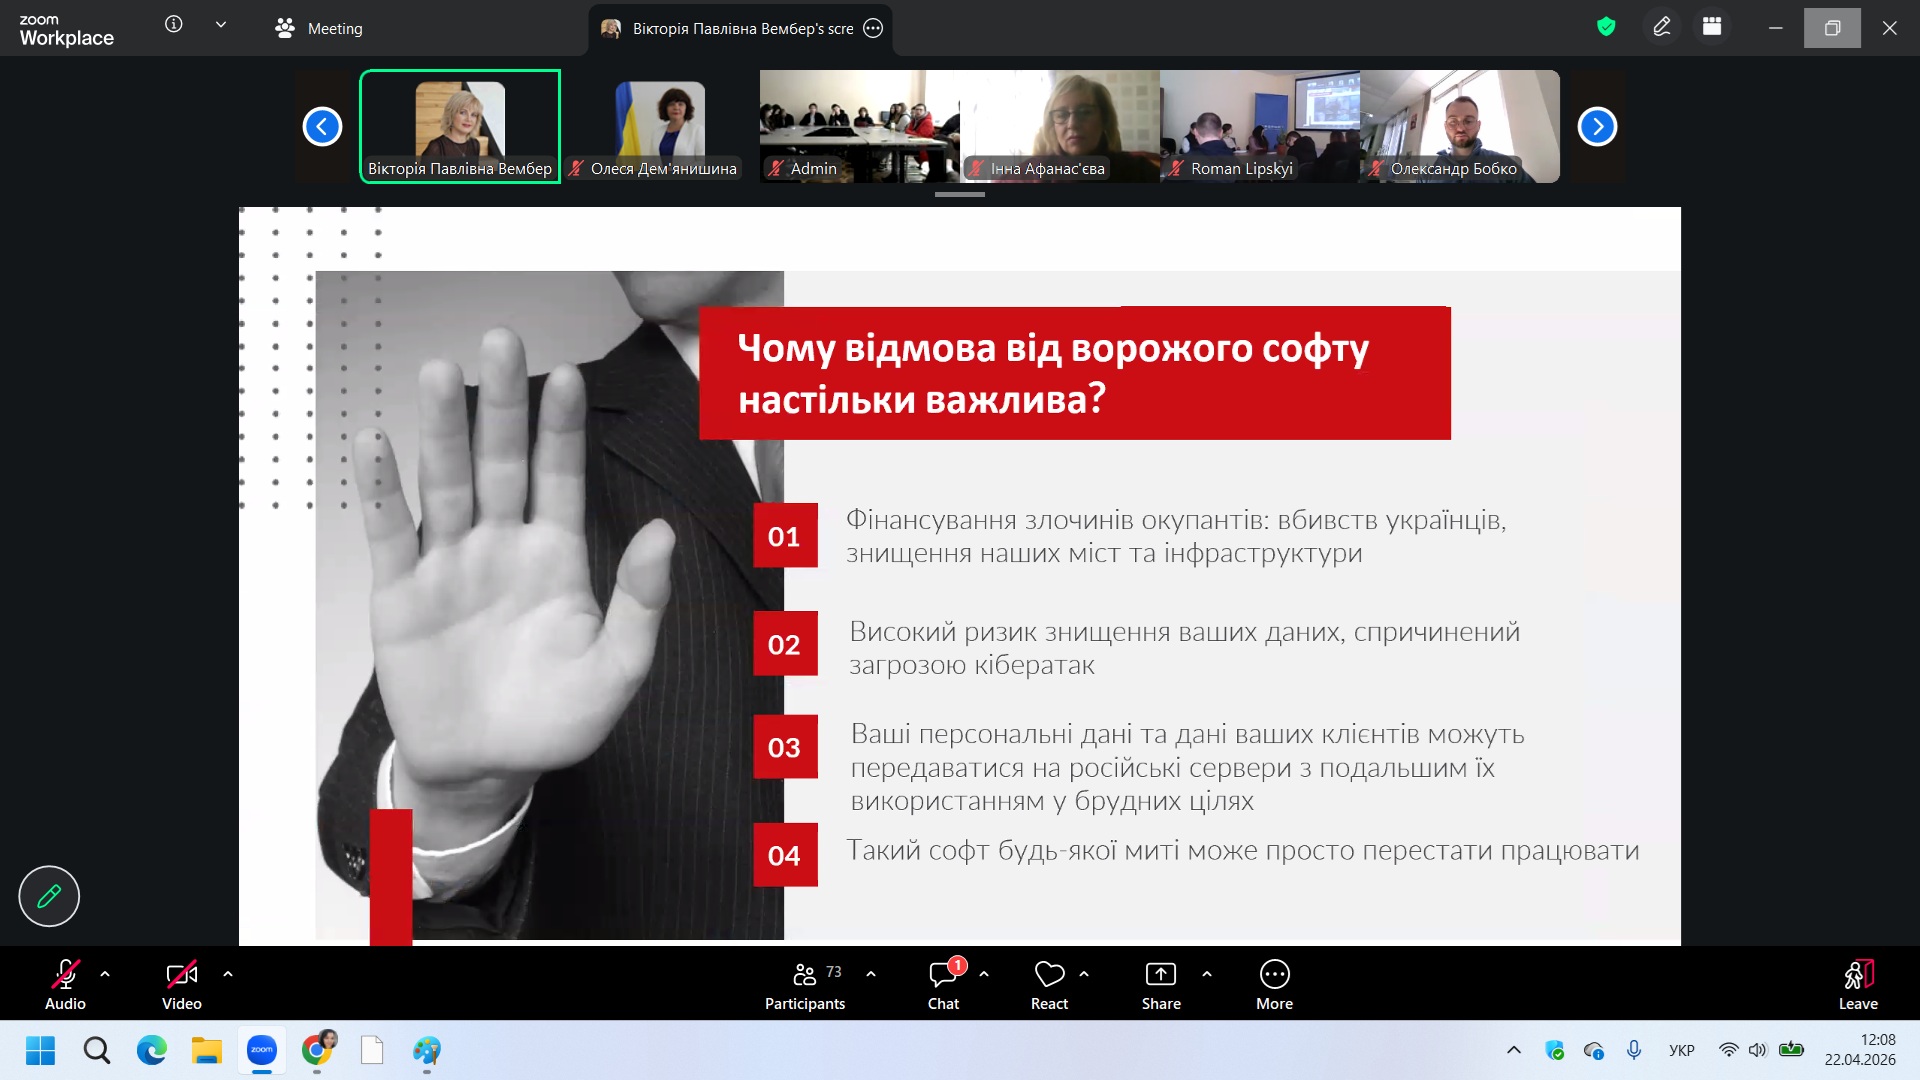Unmute the Audio microphone
The height and width of the screenshot is (1080, 1920).
(x=65, y=985)
